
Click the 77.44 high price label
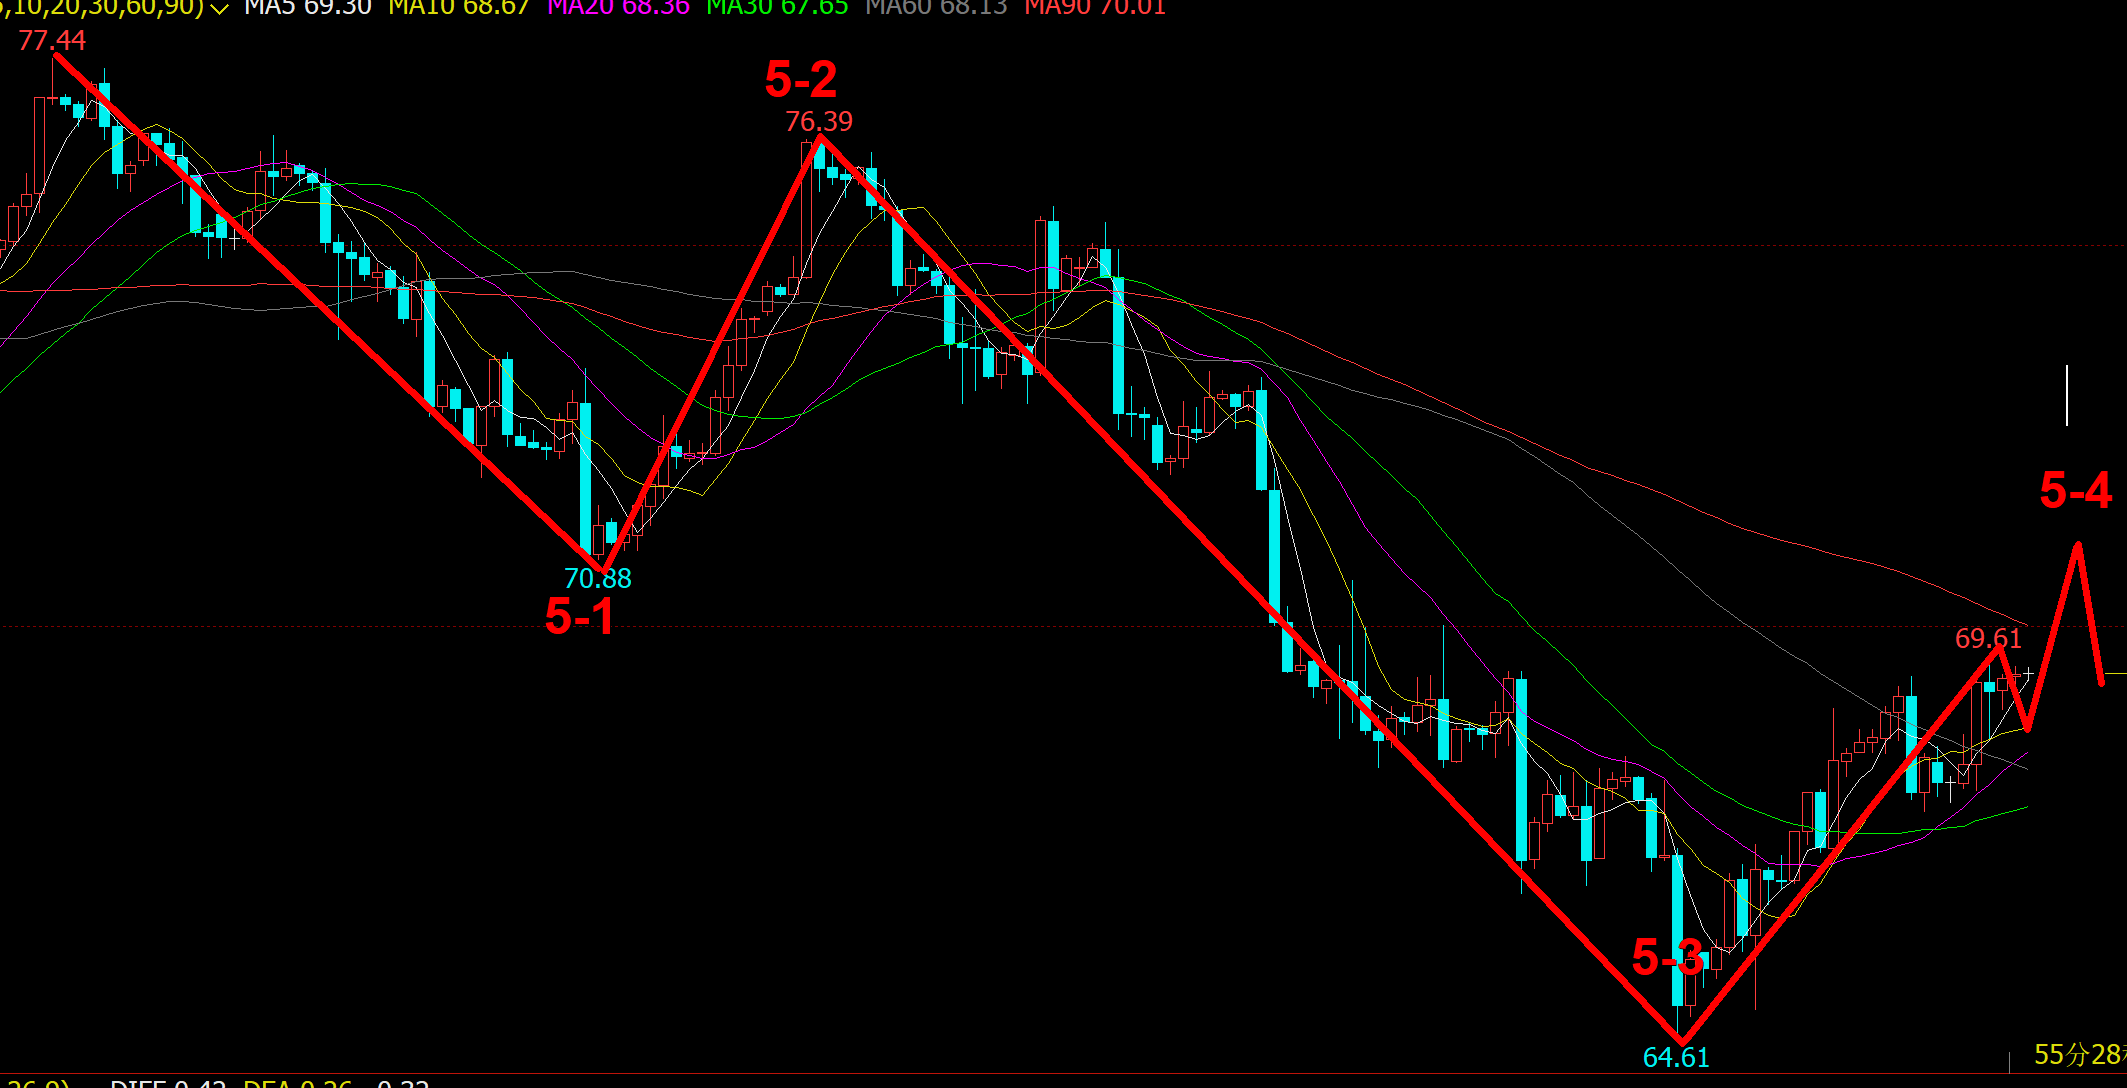[52, 41]
